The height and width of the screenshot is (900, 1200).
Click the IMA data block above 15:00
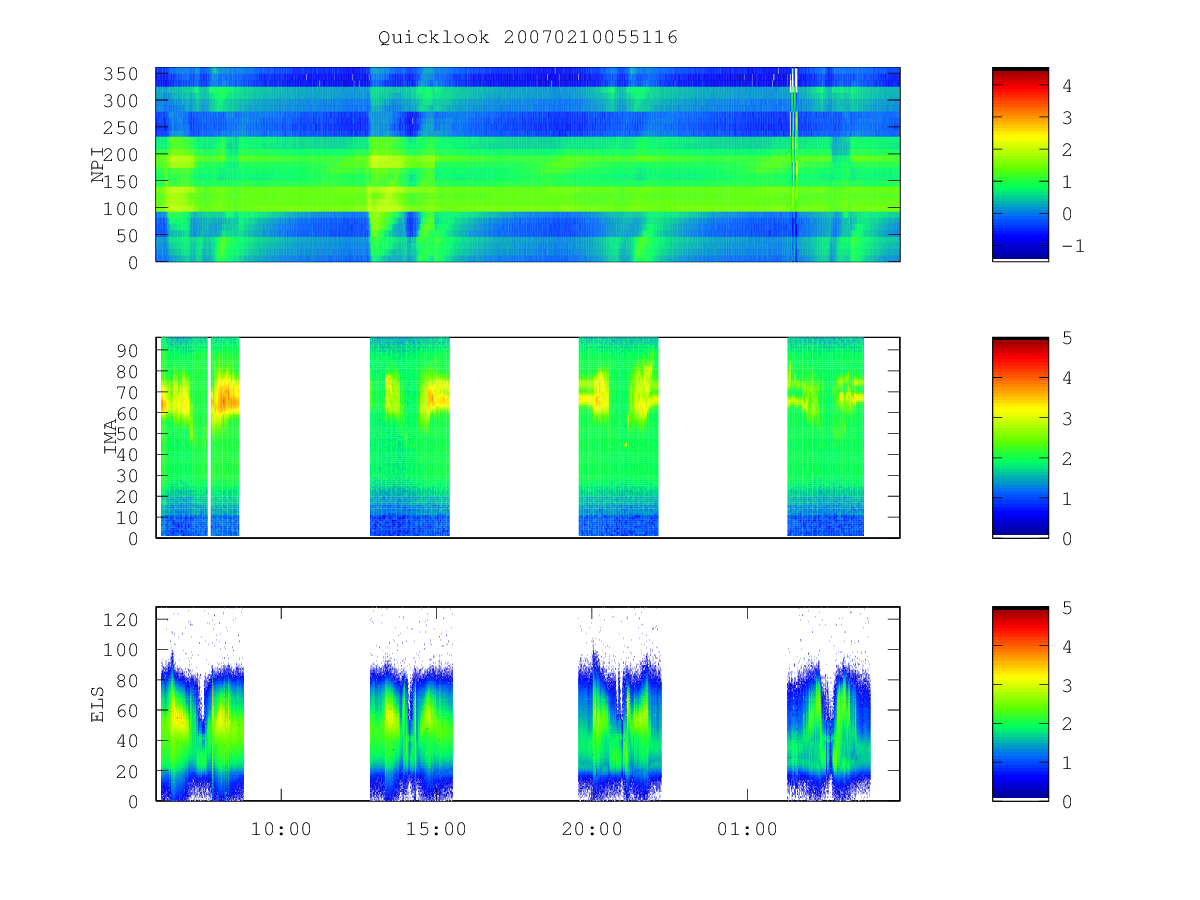pos(410,437)
